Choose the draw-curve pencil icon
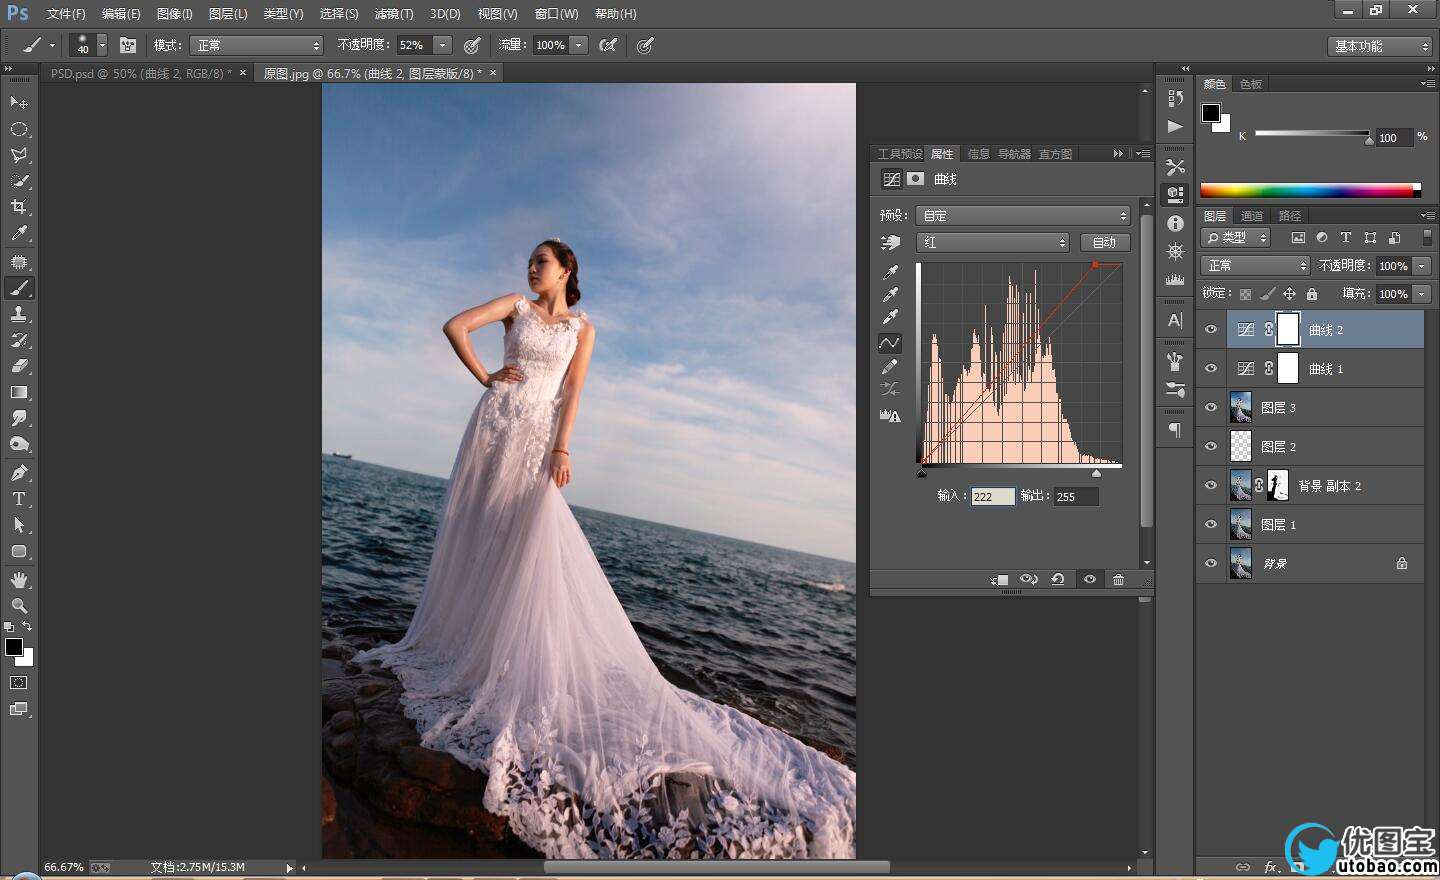The width and height of the screenshot is (1440, 880). [x=890, y=367]
